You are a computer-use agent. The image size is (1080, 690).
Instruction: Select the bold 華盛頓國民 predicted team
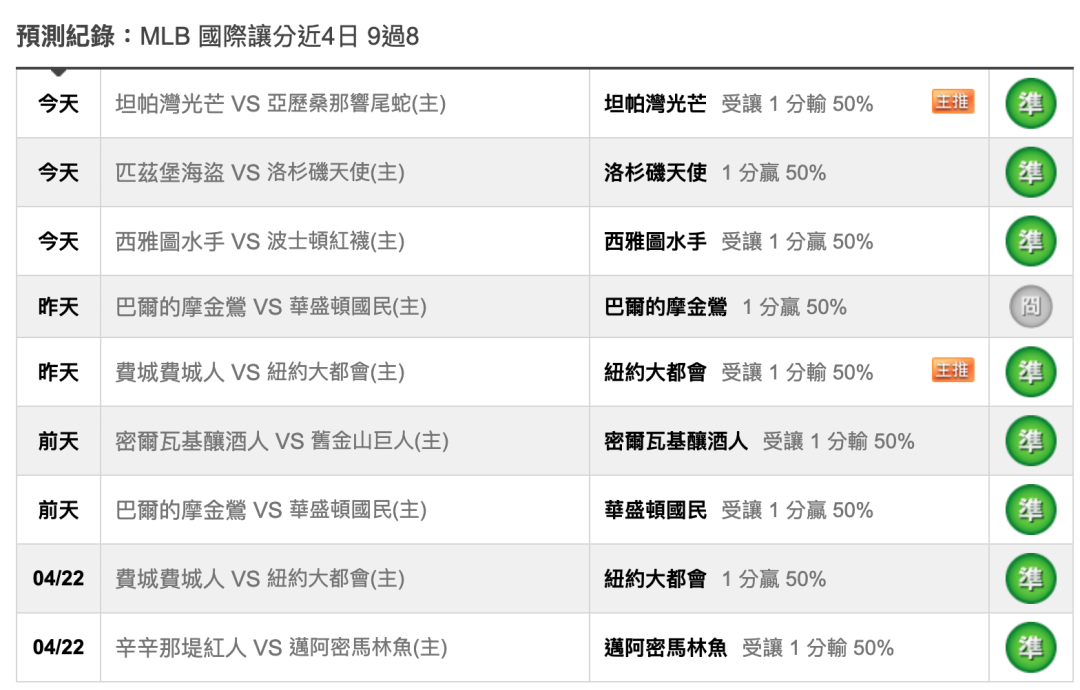click(655, 510)
